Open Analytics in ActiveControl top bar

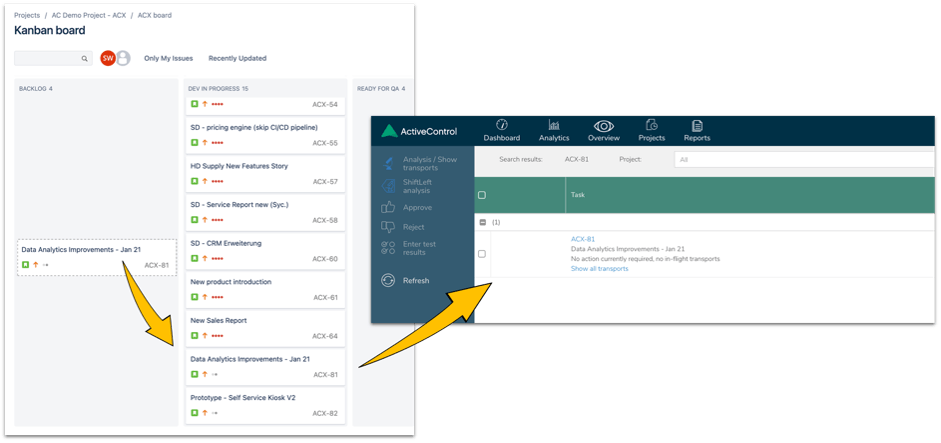(554, 130)
